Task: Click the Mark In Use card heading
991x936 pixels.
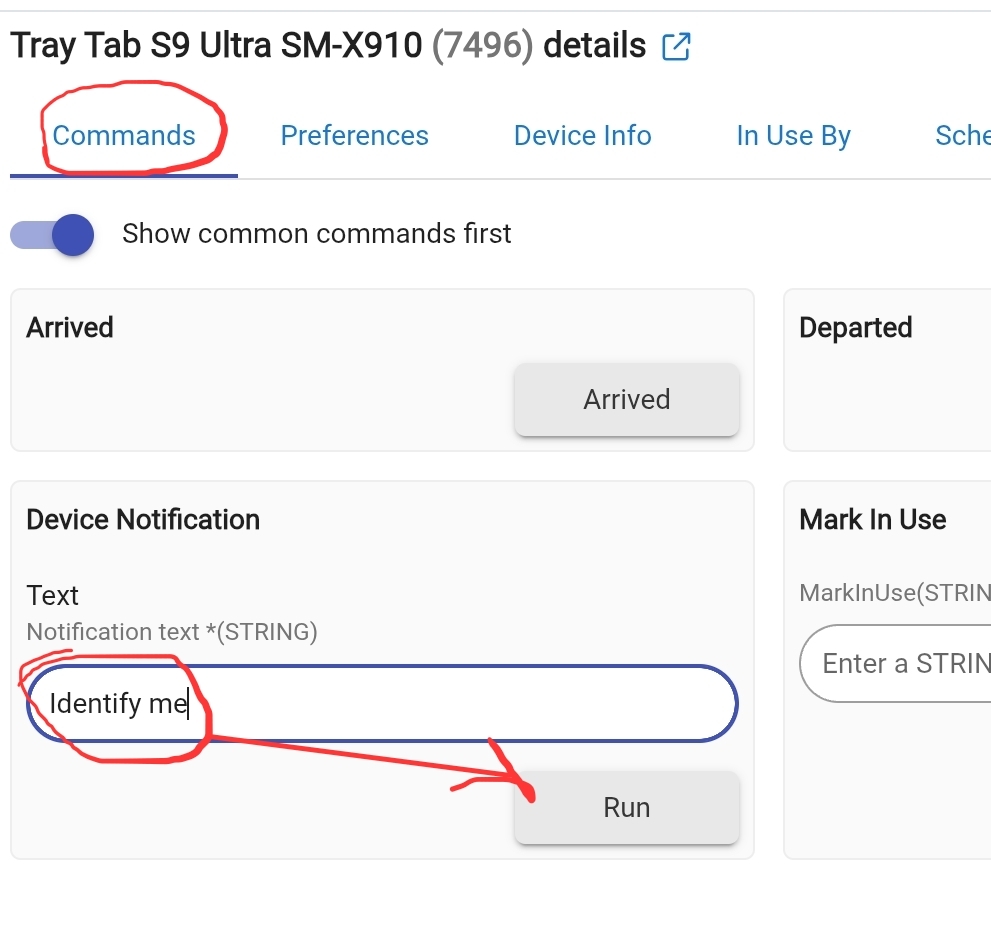Action: [x=872, y=520]
